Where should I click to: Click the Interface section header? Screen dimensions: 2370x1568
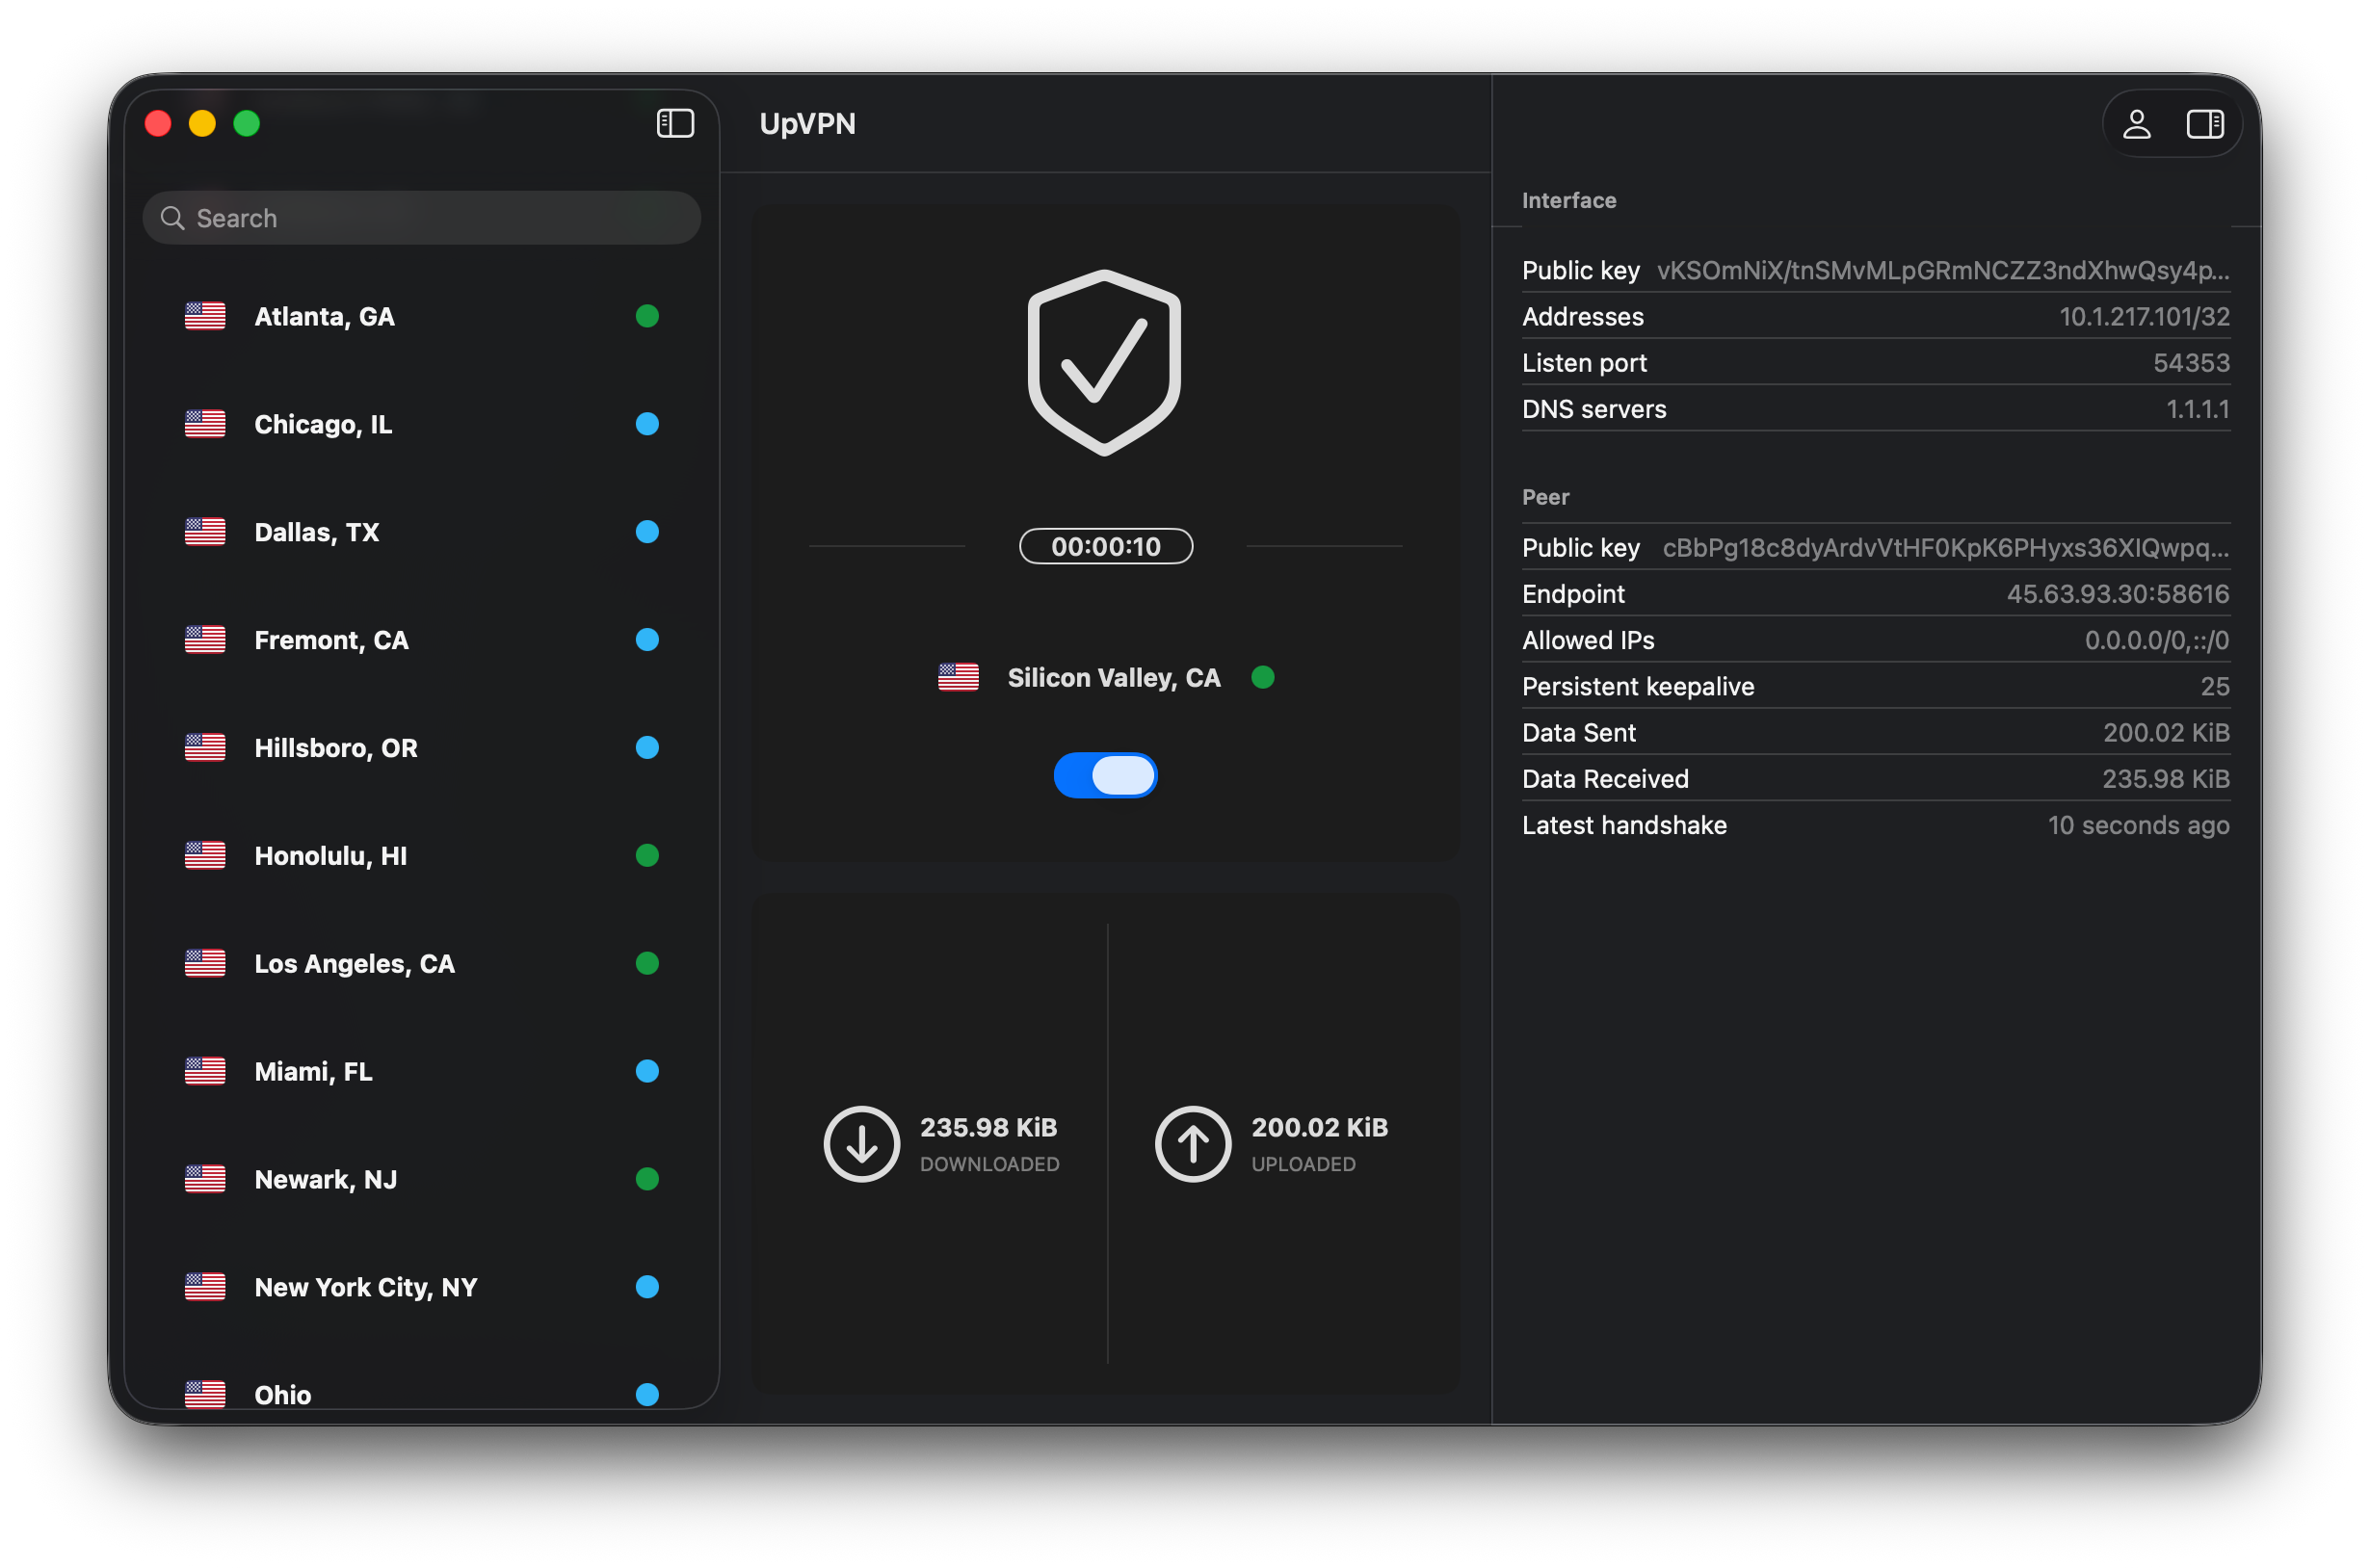point(1568,201)
